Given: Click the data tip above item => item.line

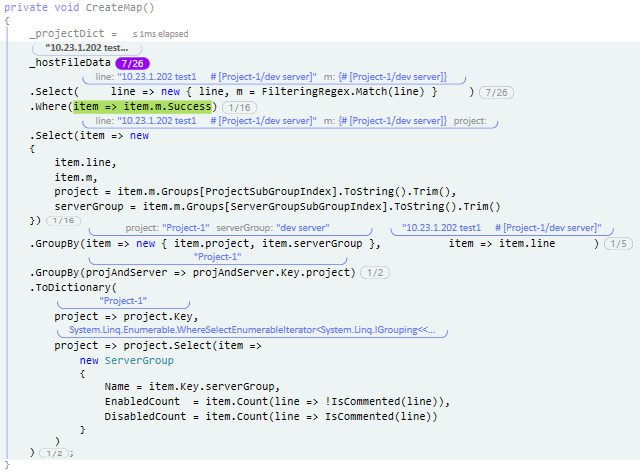Looking at the screenshot, I should tap(502, 228).
